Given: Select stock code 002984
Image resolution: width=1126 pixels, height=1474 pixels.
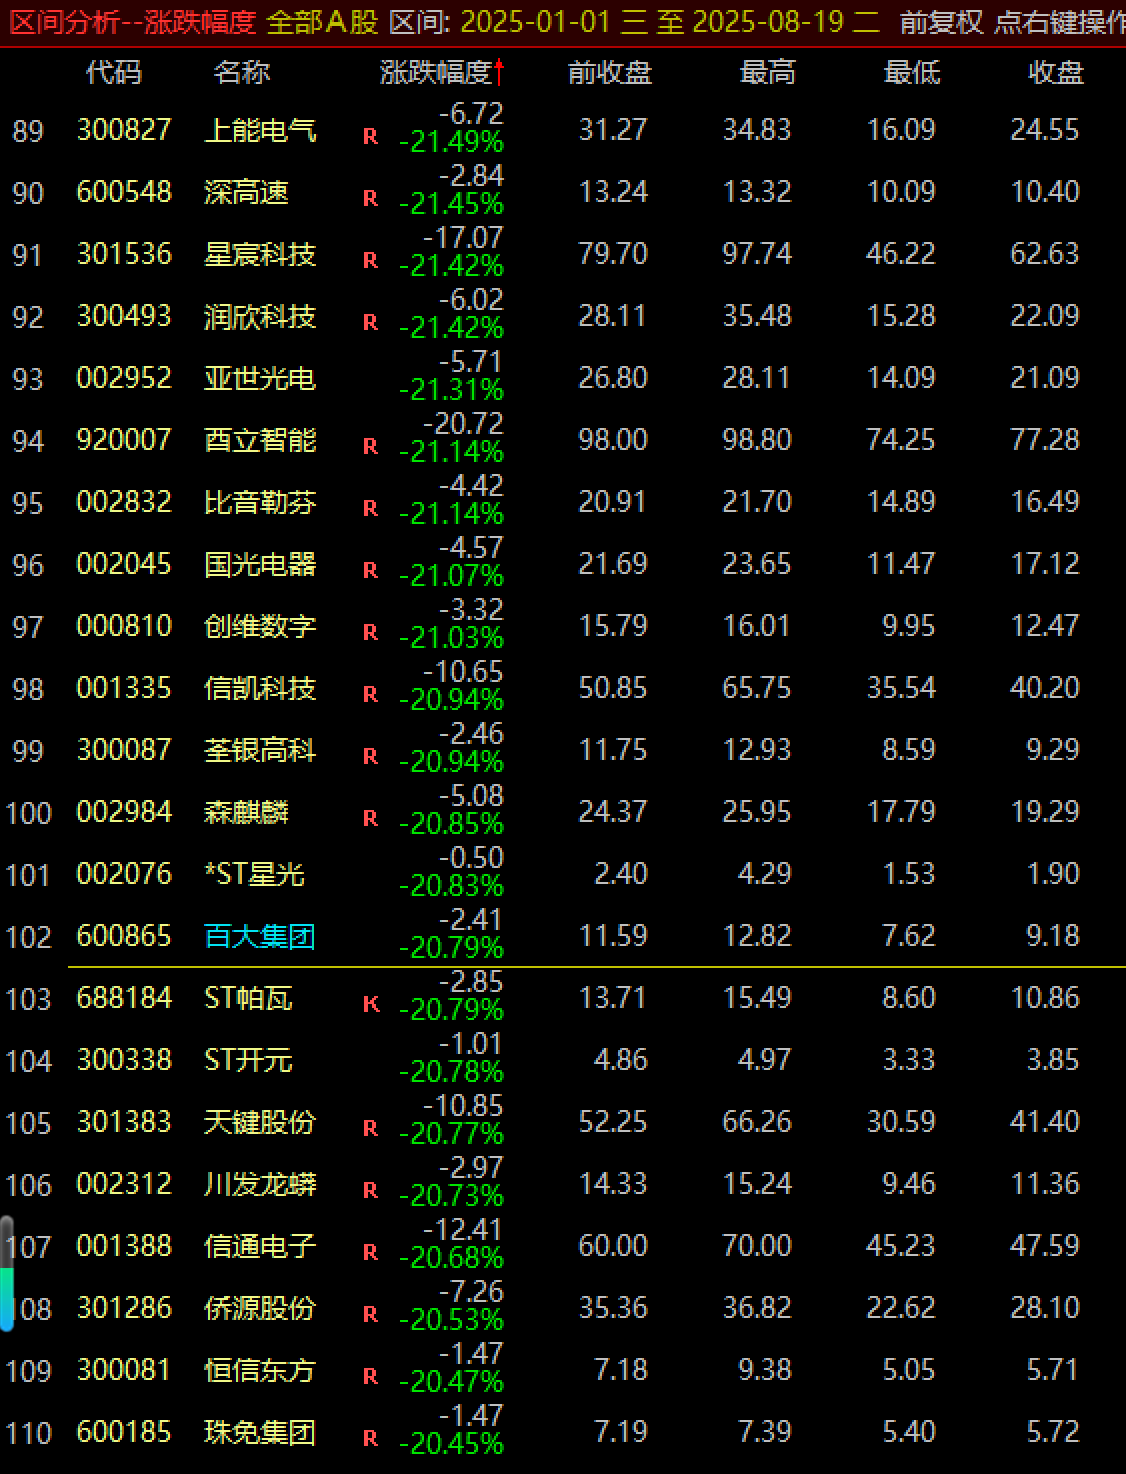Looking at the screenshot, I should point(124,812).
